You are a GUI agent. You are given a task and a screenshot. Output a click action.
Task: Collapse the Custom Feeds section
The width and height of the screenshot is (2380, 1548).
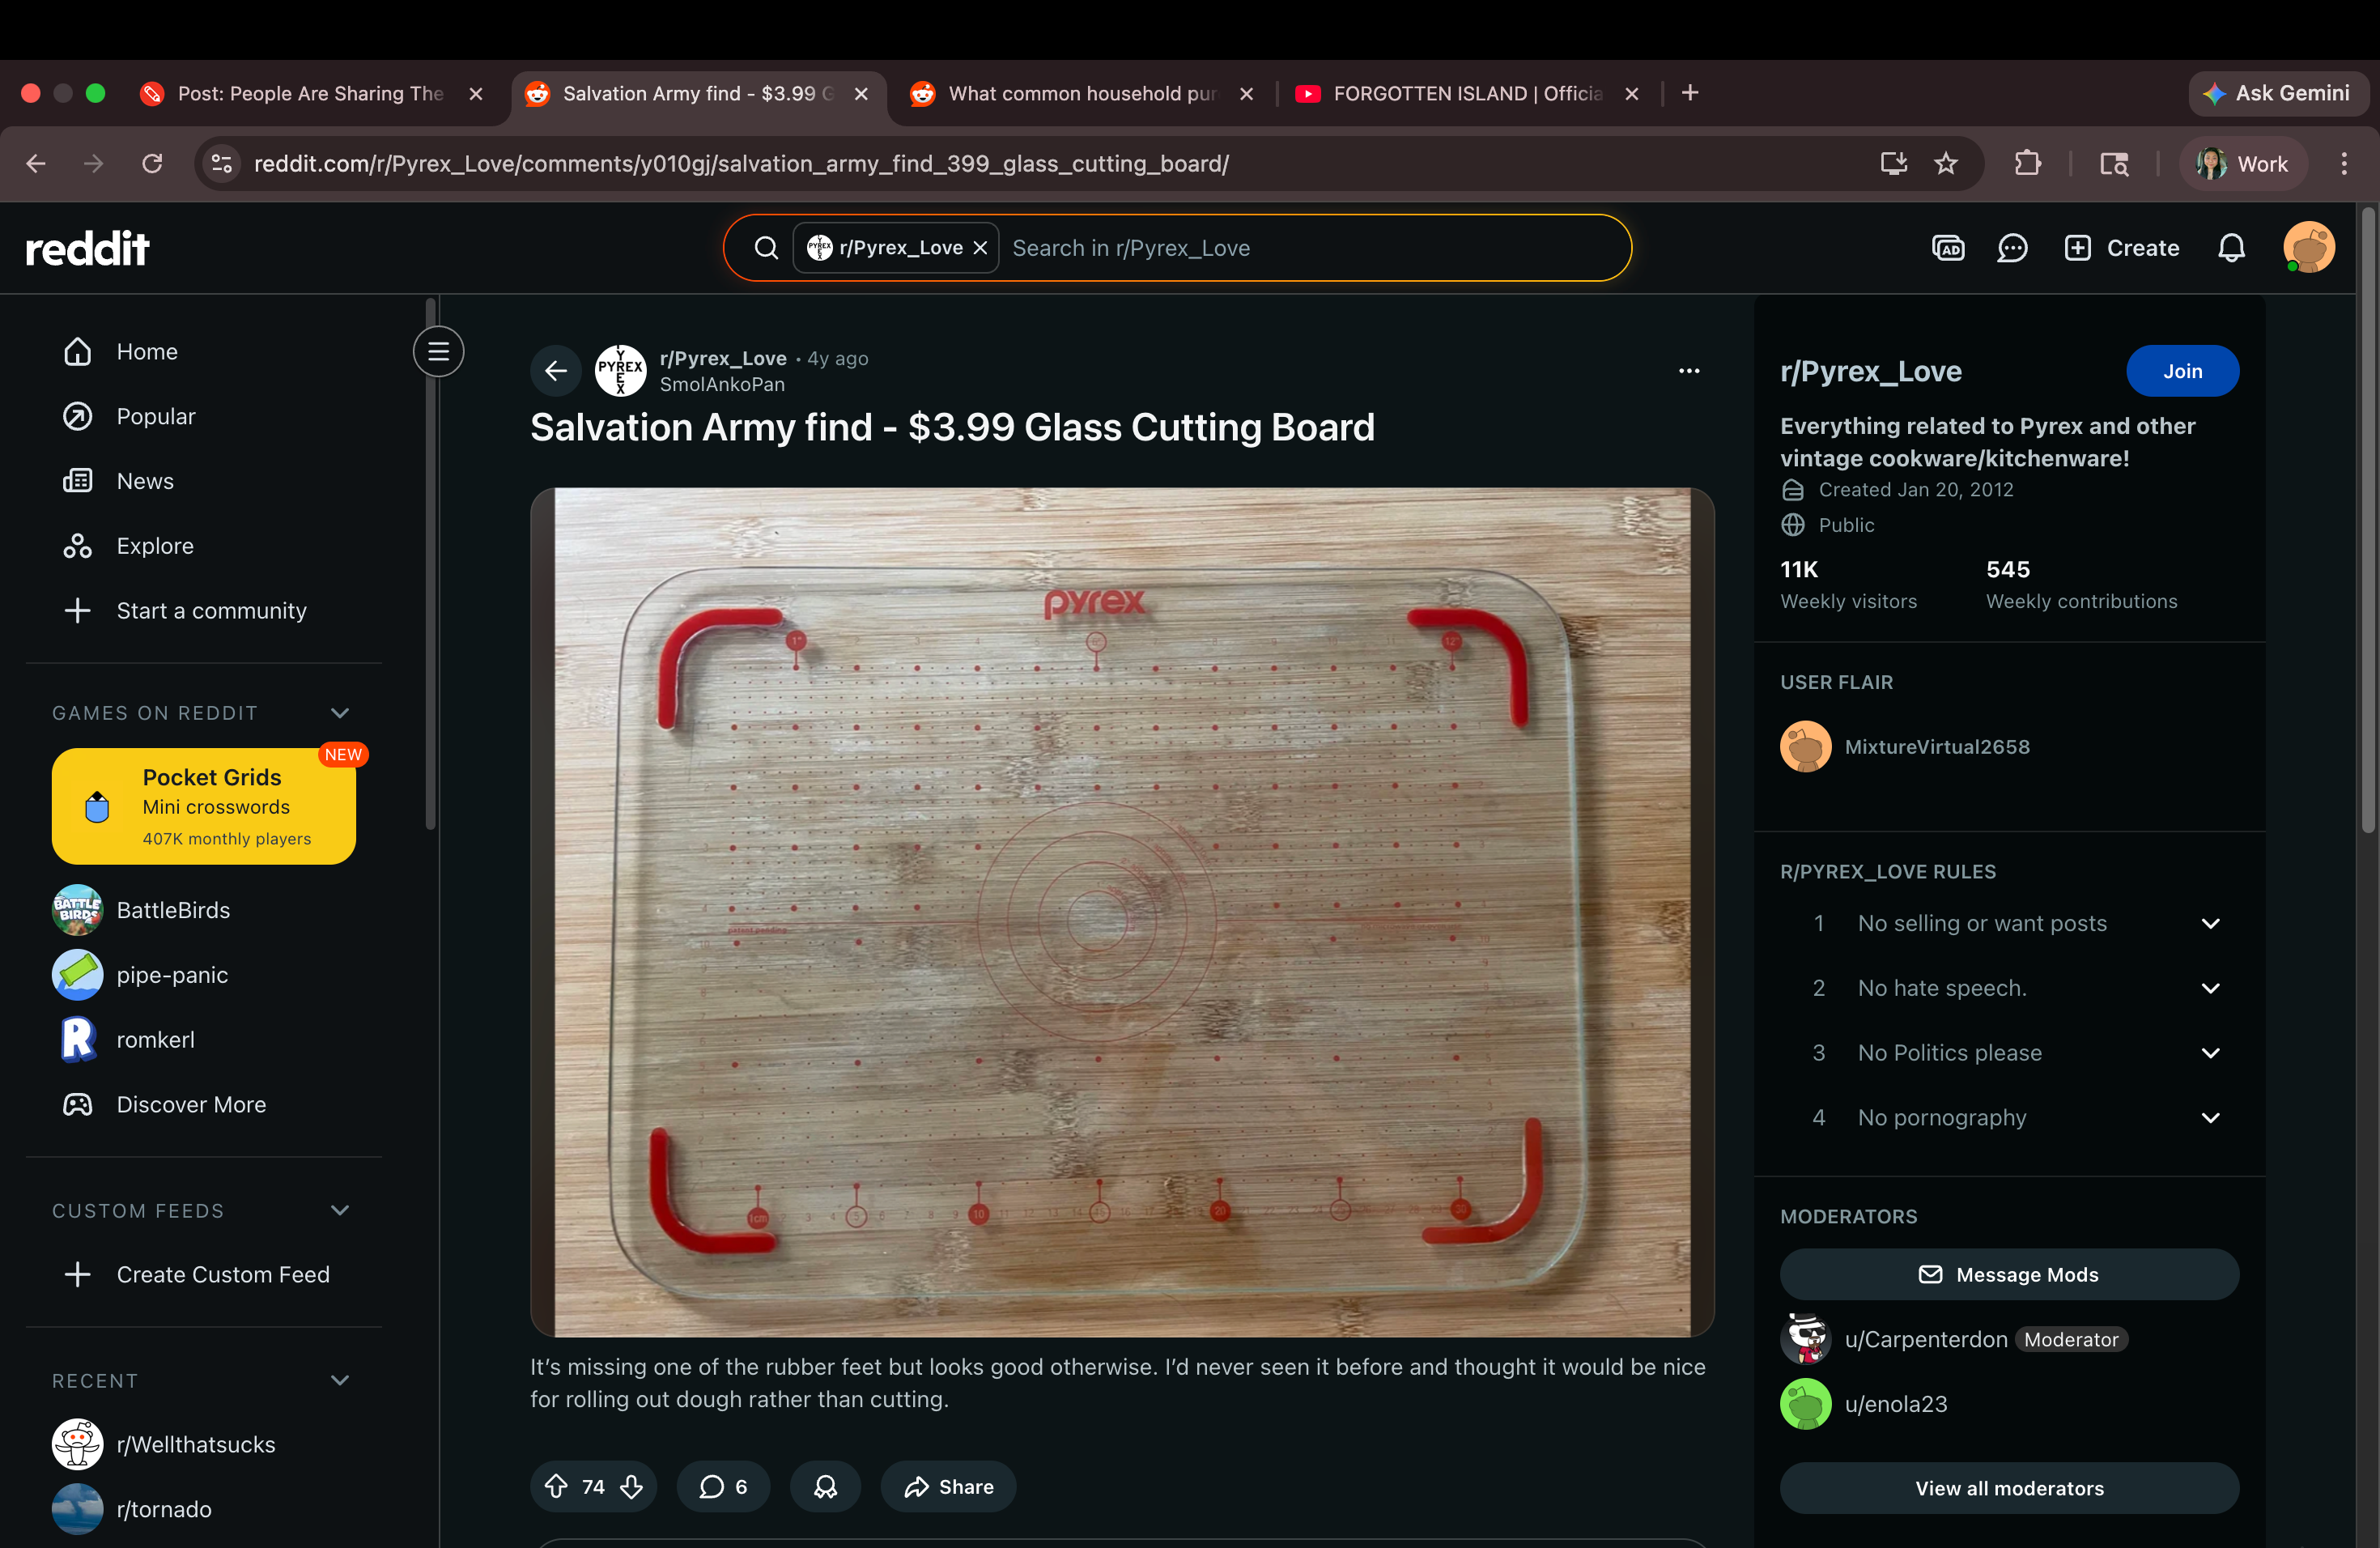[x=340, y=1211]
